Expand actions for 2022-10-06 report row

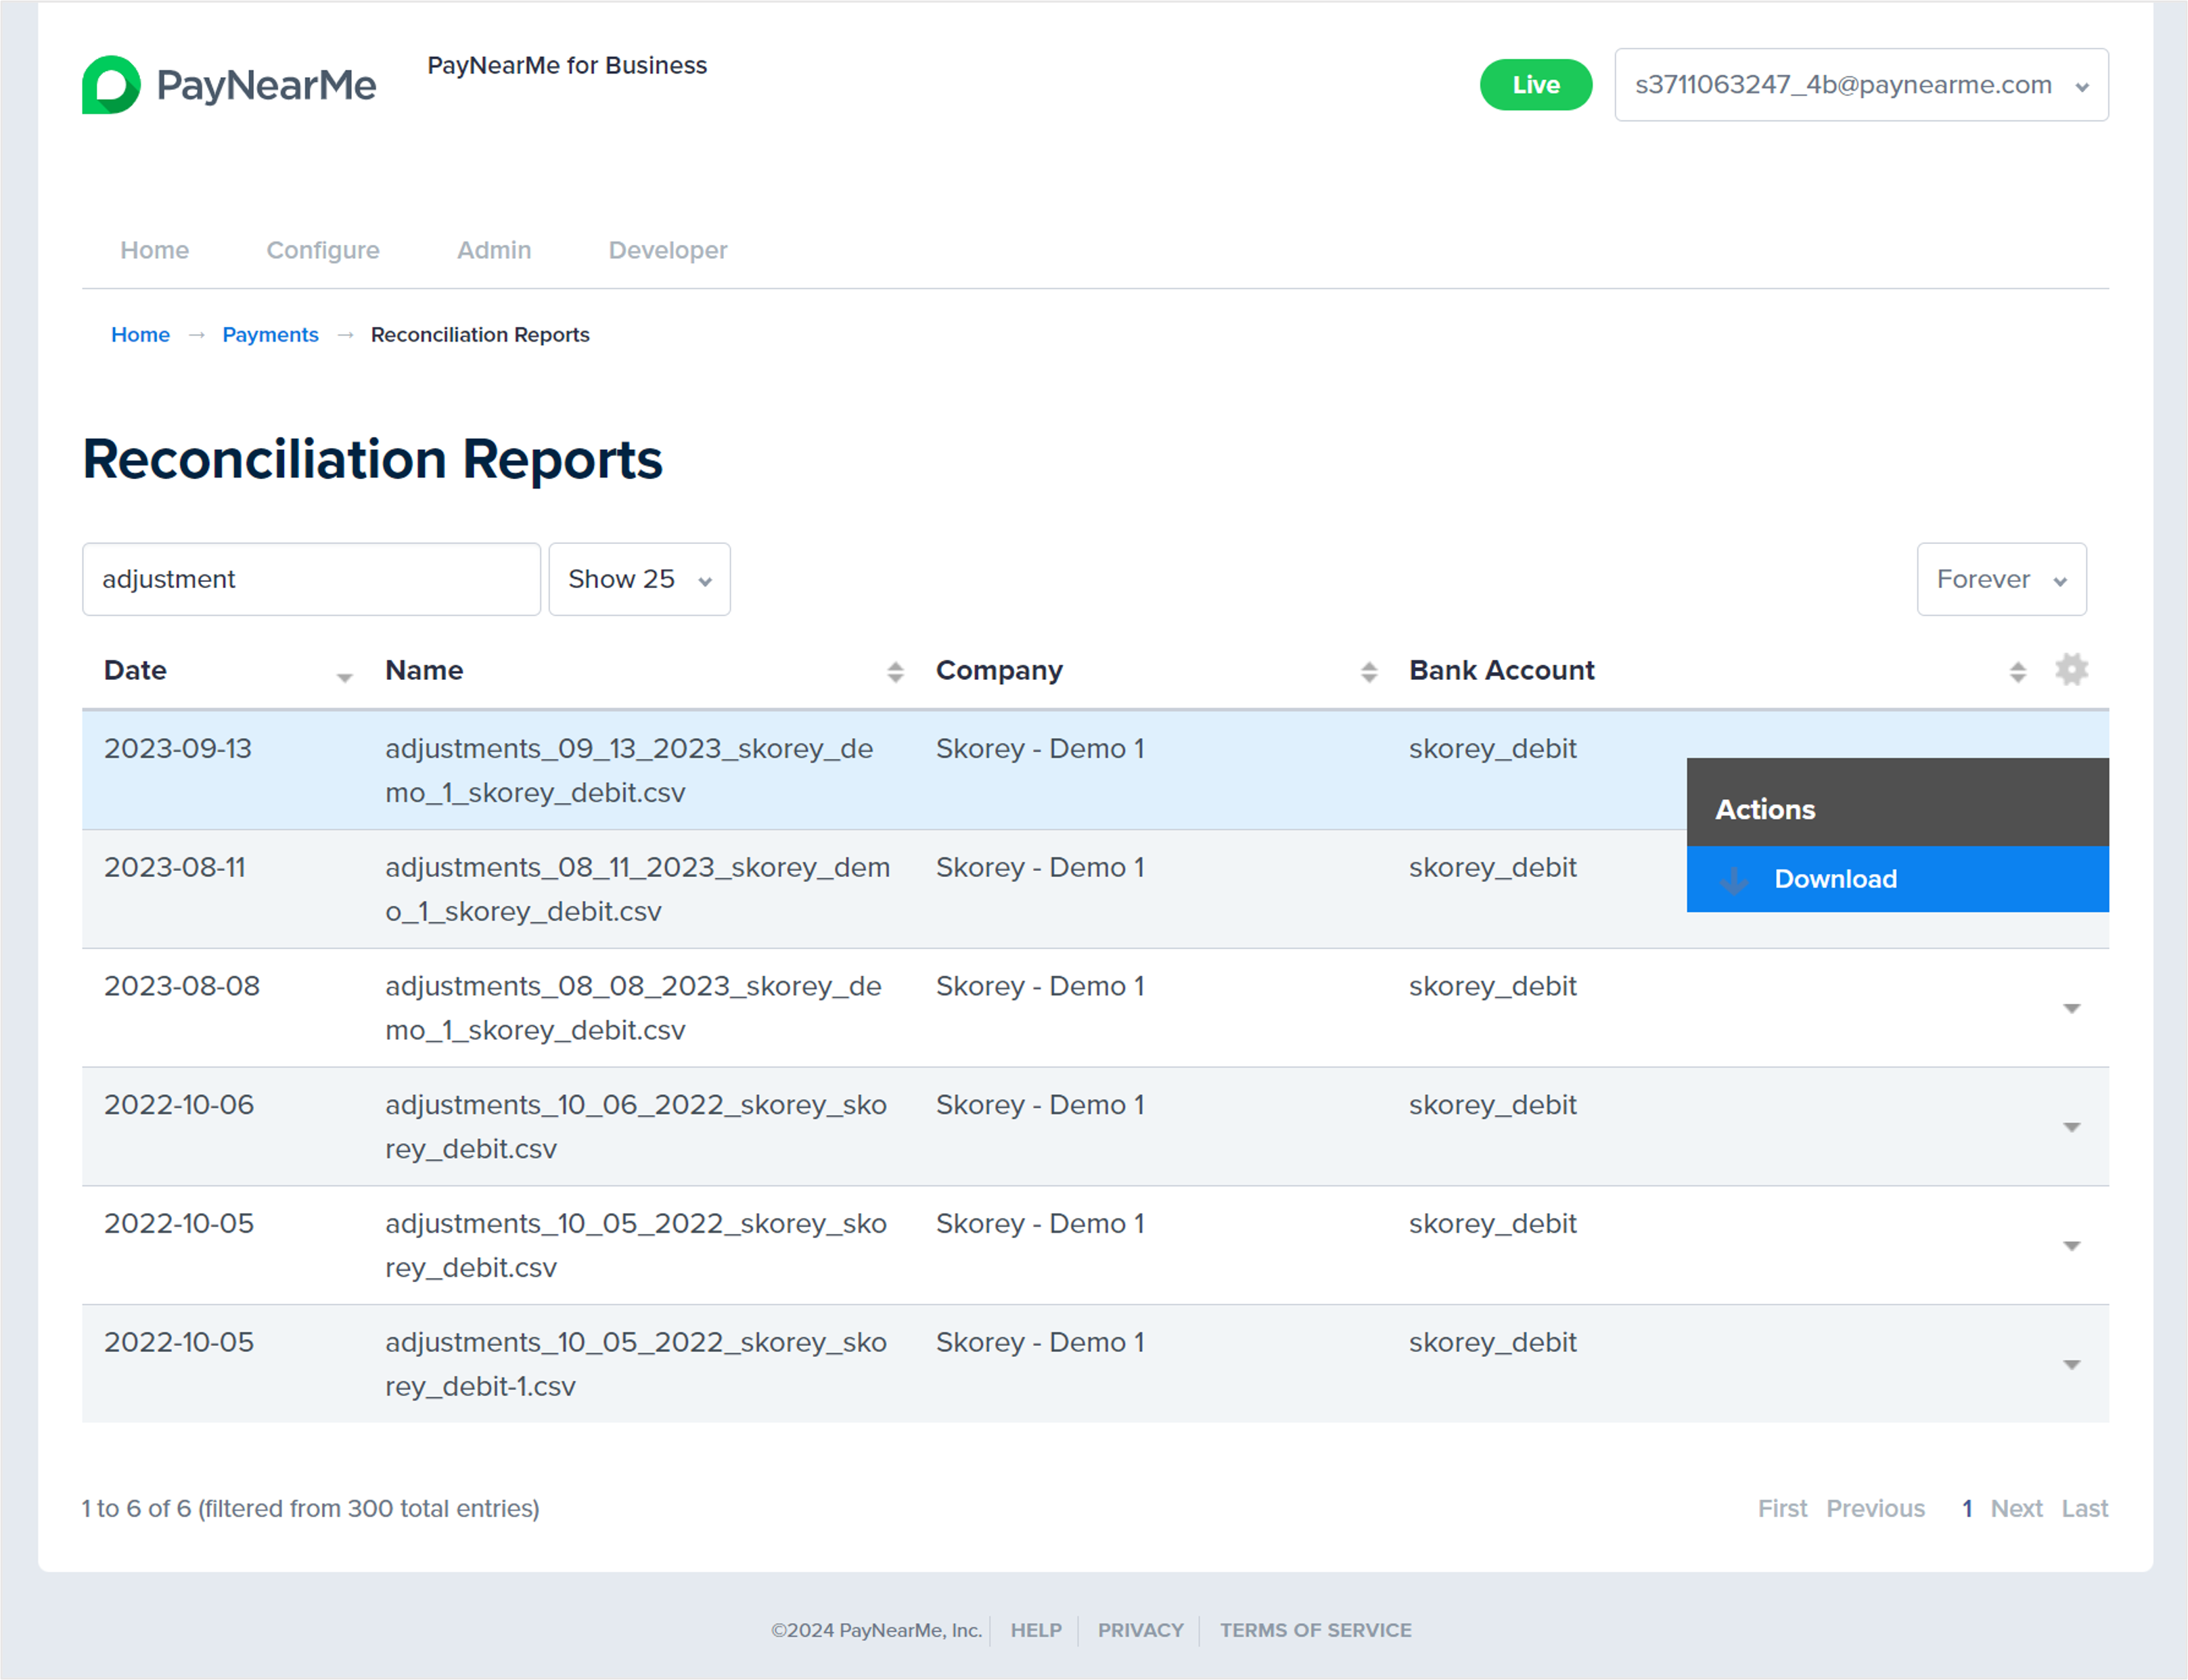point(2071,1127)
